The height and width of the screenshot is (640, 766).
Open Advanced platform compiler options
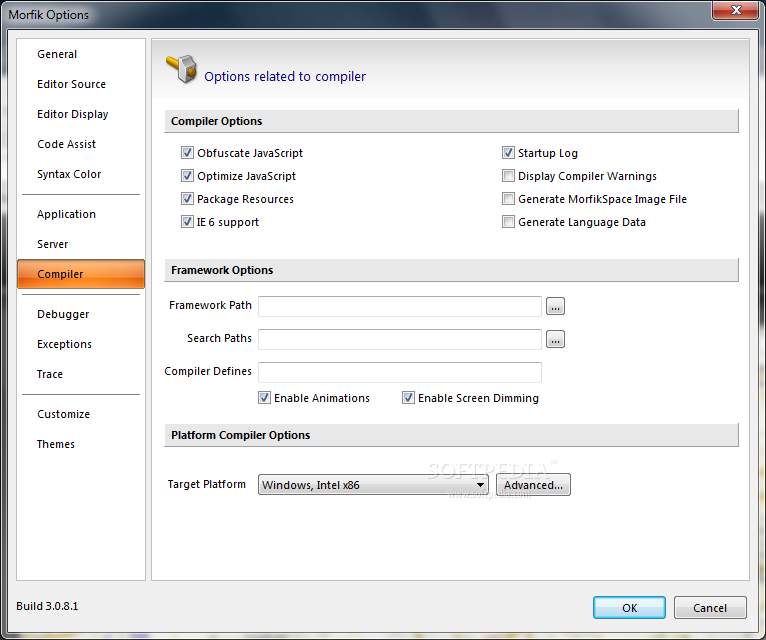coord(533,485)
